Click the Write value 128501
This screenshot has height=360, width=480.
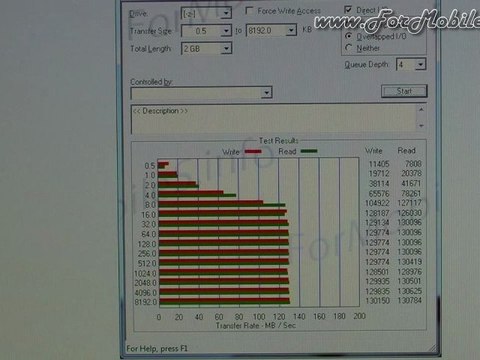click(x=377, y=272)
